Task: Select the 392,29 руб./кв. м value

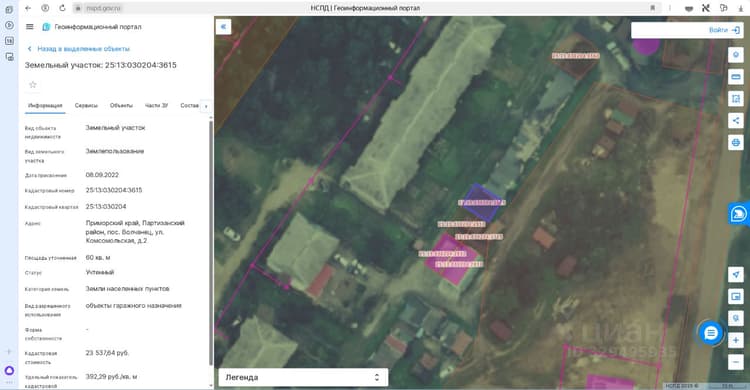Action: [x=111, y=377]
